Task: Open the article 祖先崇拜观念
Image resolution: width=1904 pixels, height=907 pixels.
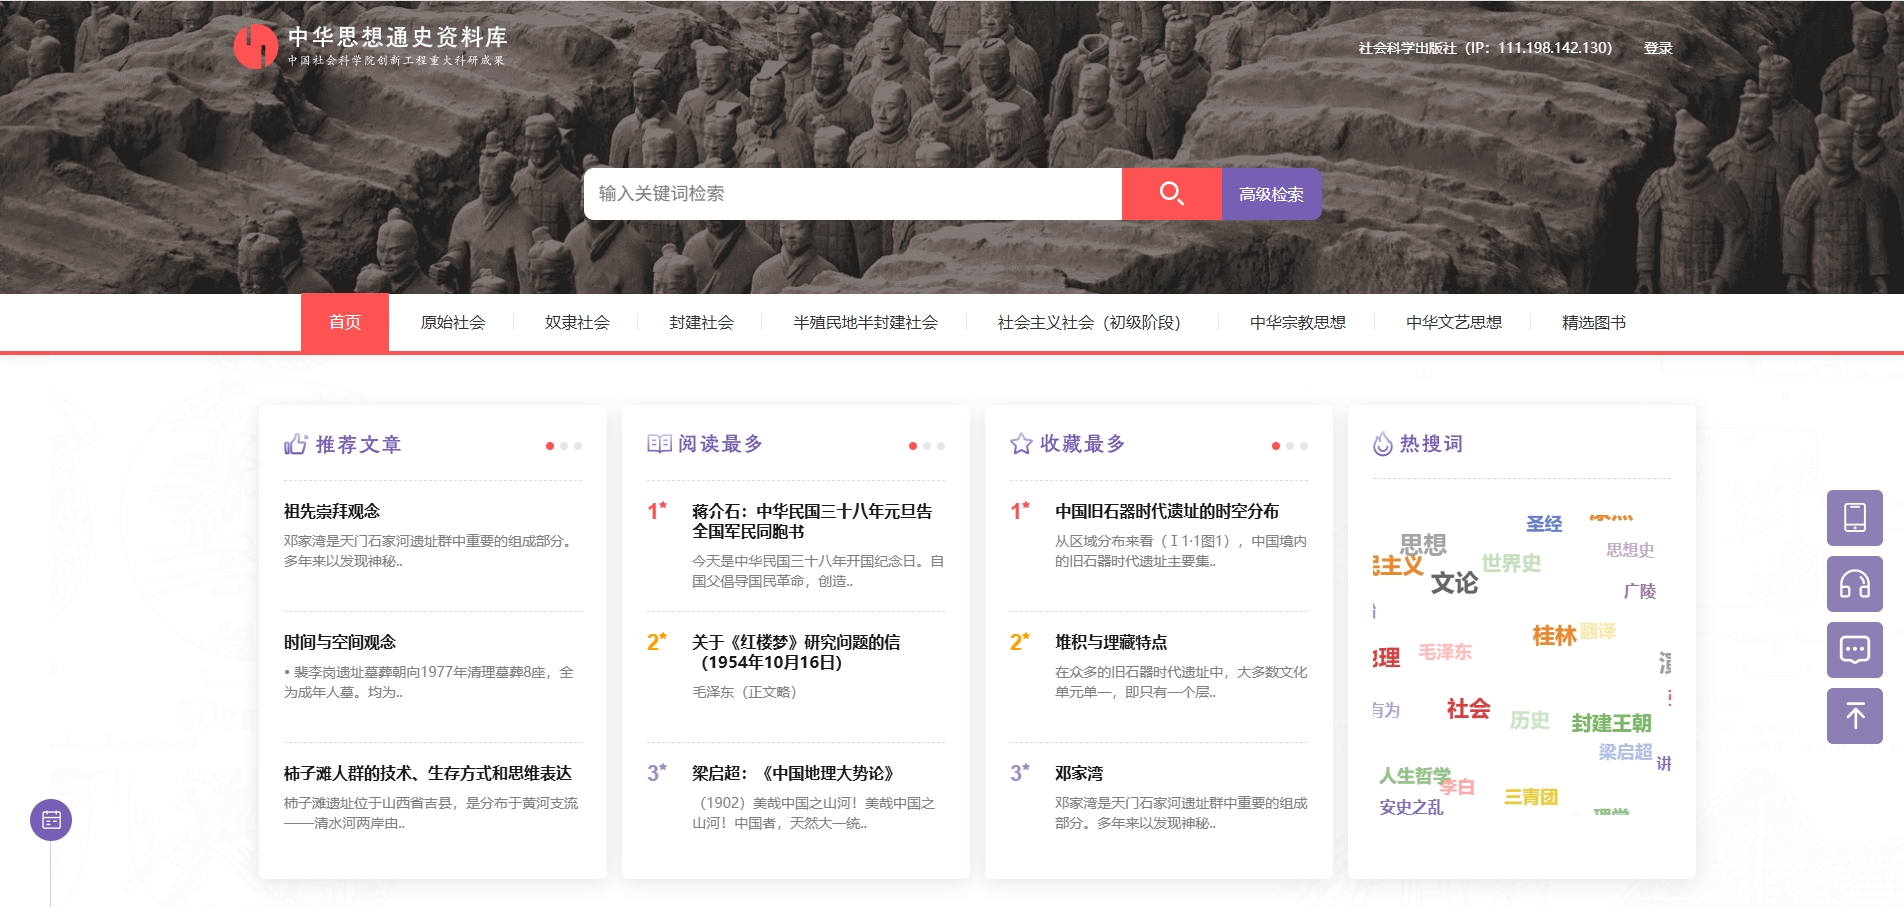Action: [x=332, y=511]
